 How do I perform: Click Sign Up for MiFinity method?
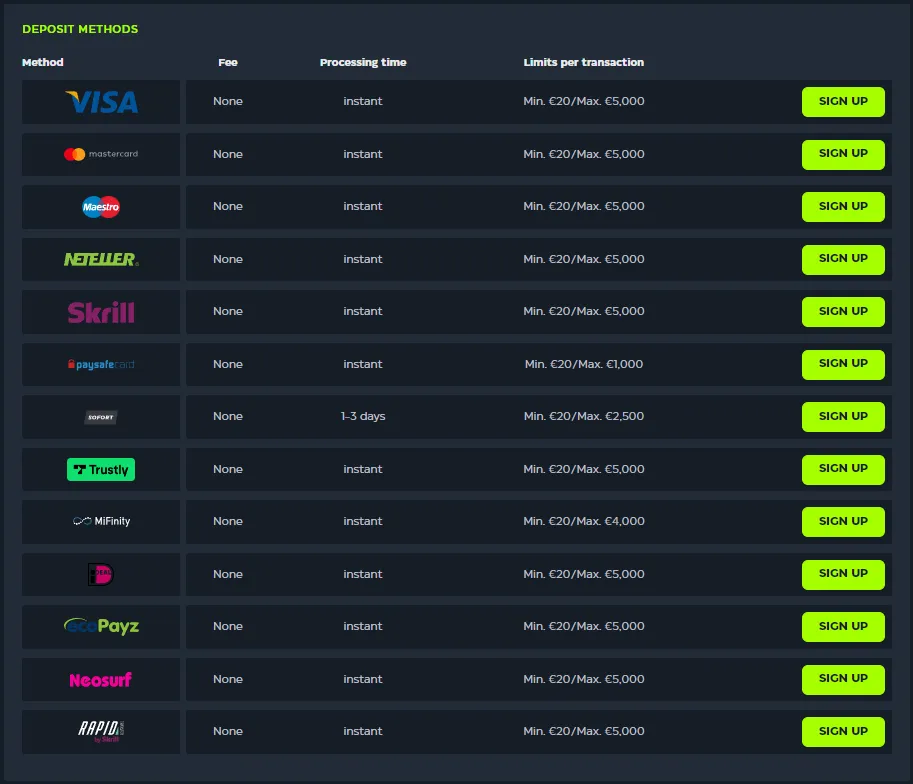843,521
